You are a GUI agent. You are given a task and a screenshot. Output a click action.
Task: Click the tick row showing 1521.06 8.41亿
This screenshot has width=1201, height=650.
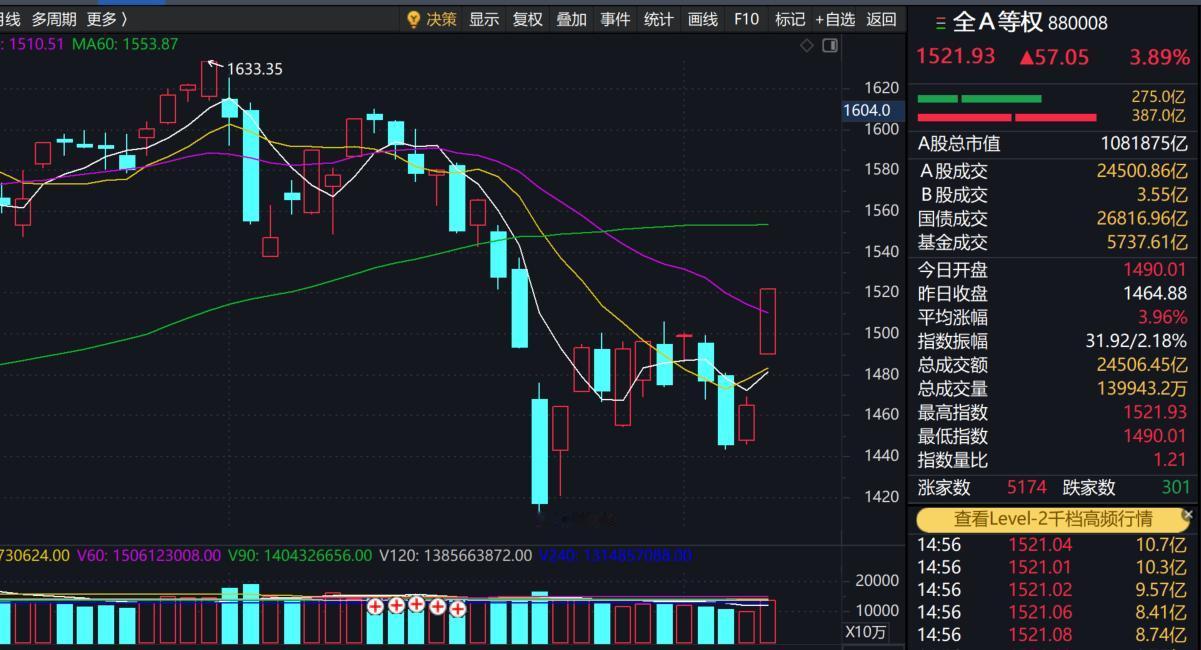[x=1052, y=612]
